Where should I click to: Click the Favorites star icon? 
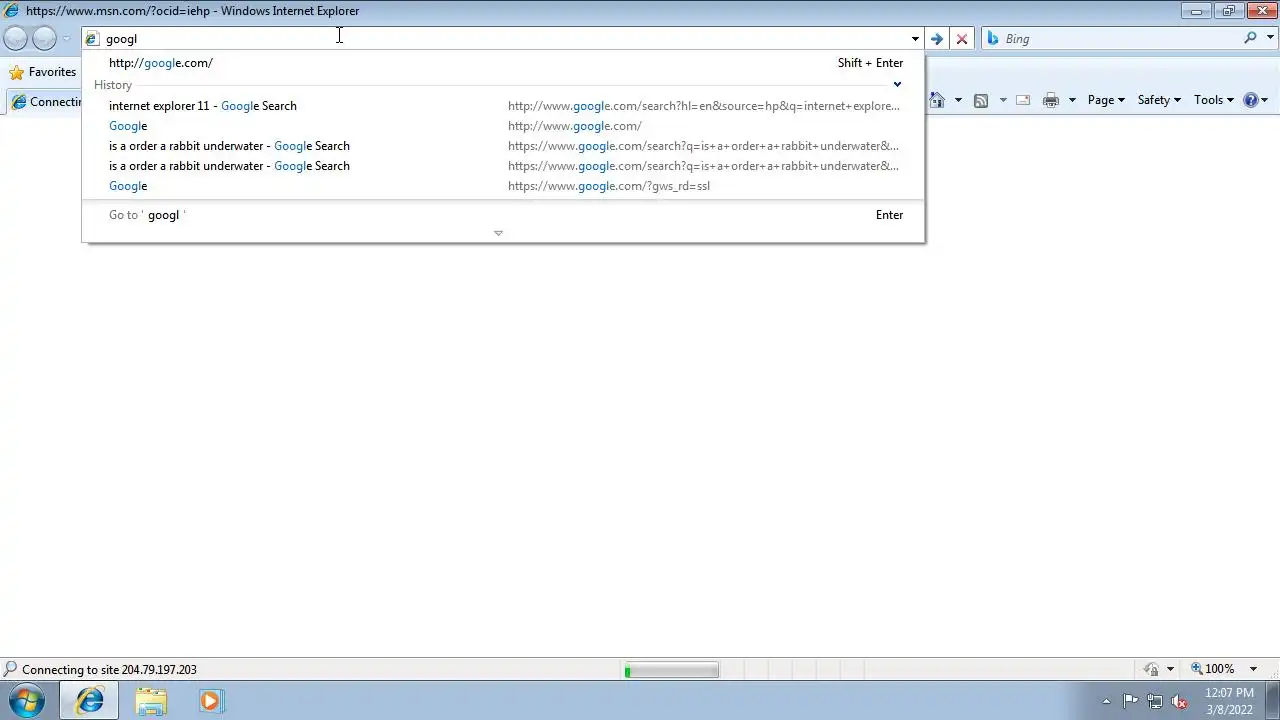point(16,72)
